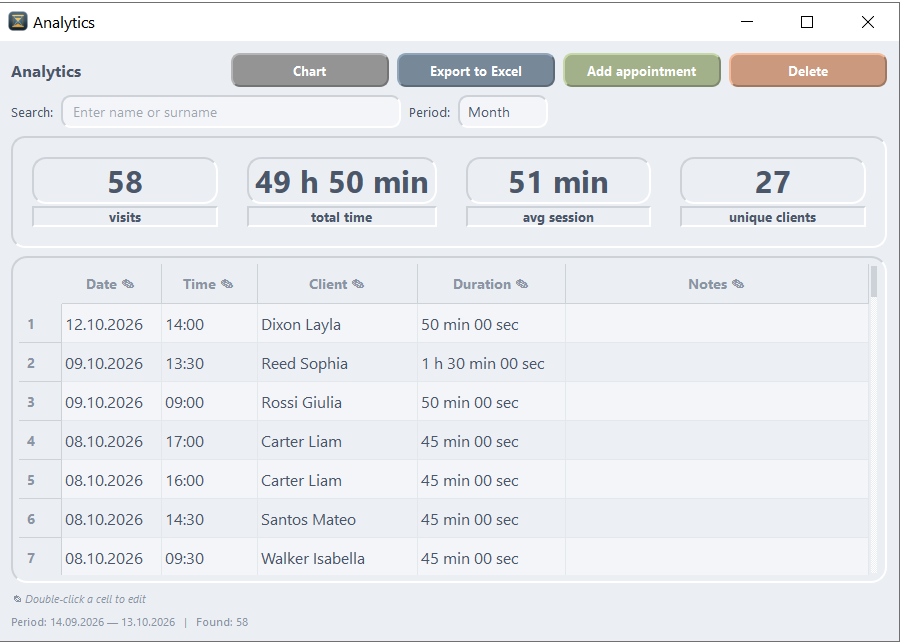Maximize the Analytics window
Image resolution: width=900 pixels, height=644 pixels.
(x=807, y=22)
